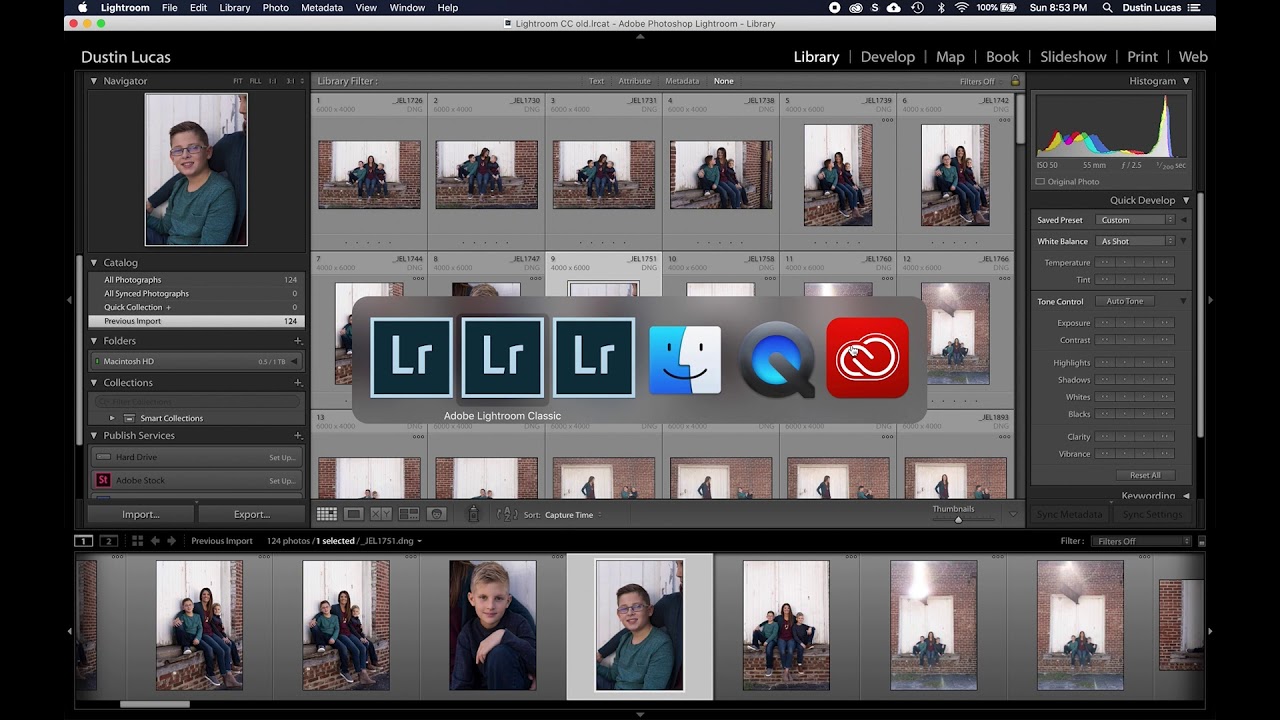Select the Painter spray can tool
The width and height of the screenshot is (1280, 720).
click(x=474, y=514)
